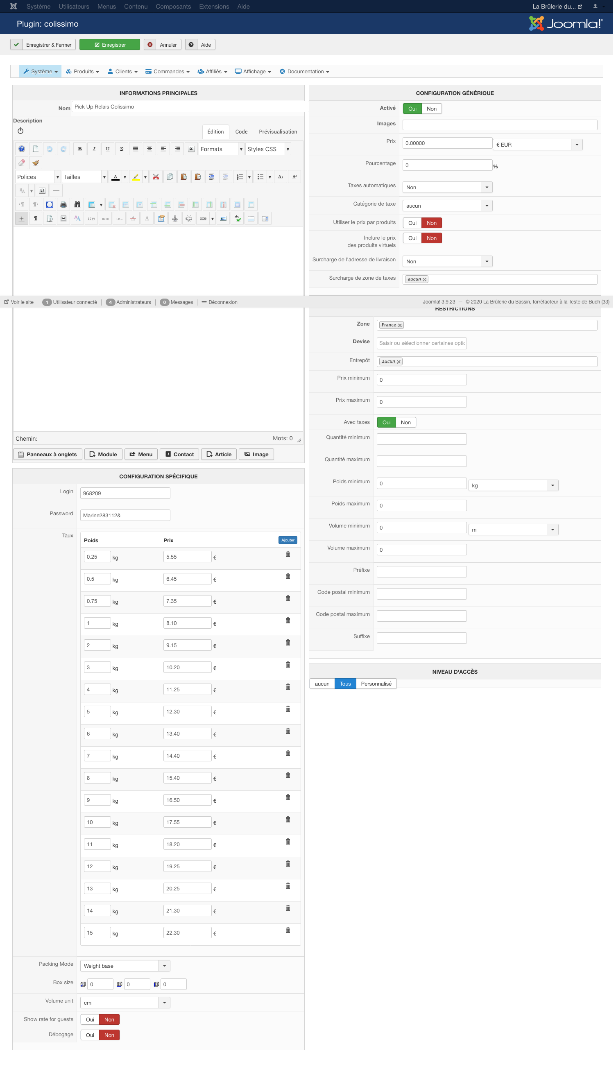Toggle strikethrough formatting in the editor
Image resolution: width=613 pixels, height=1080 pixels.
[121, 149]
